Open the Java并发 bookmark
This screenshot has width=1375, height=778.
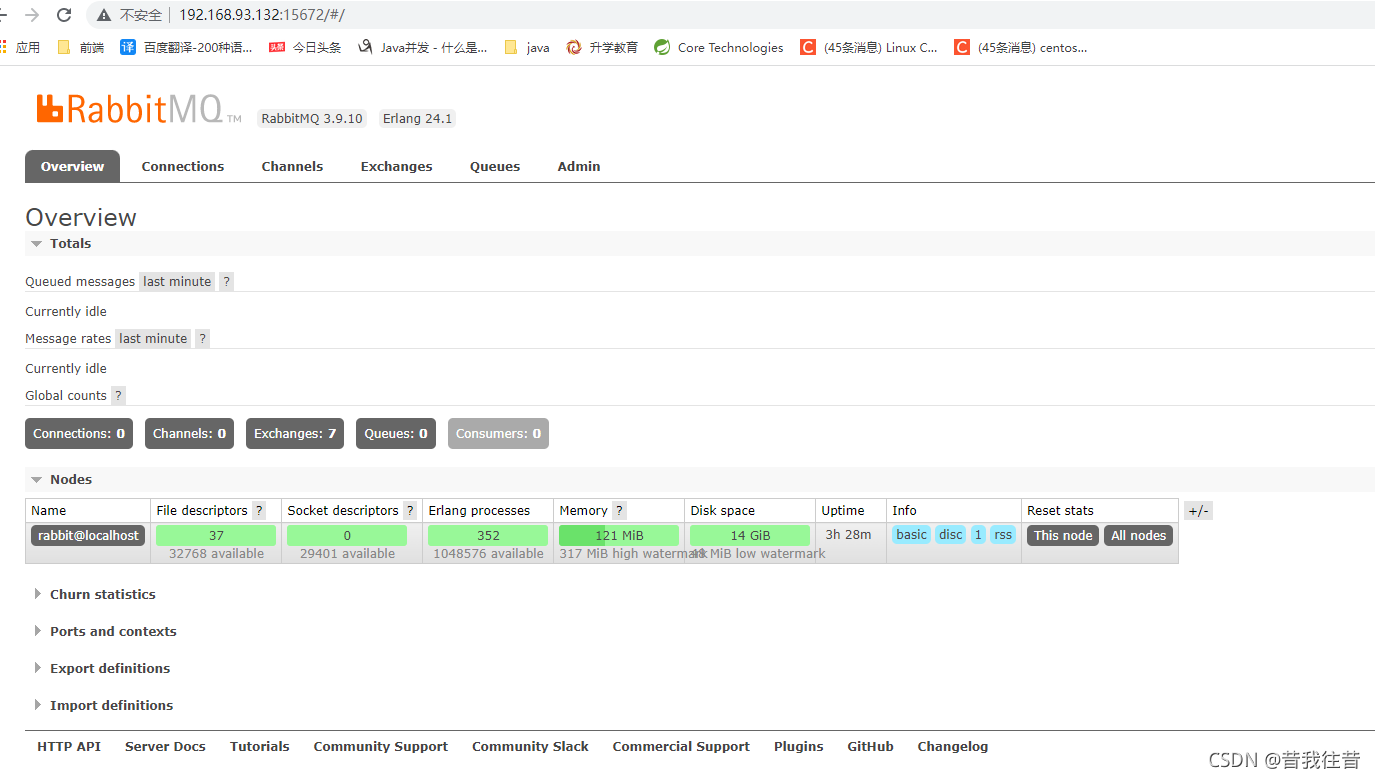423,47
